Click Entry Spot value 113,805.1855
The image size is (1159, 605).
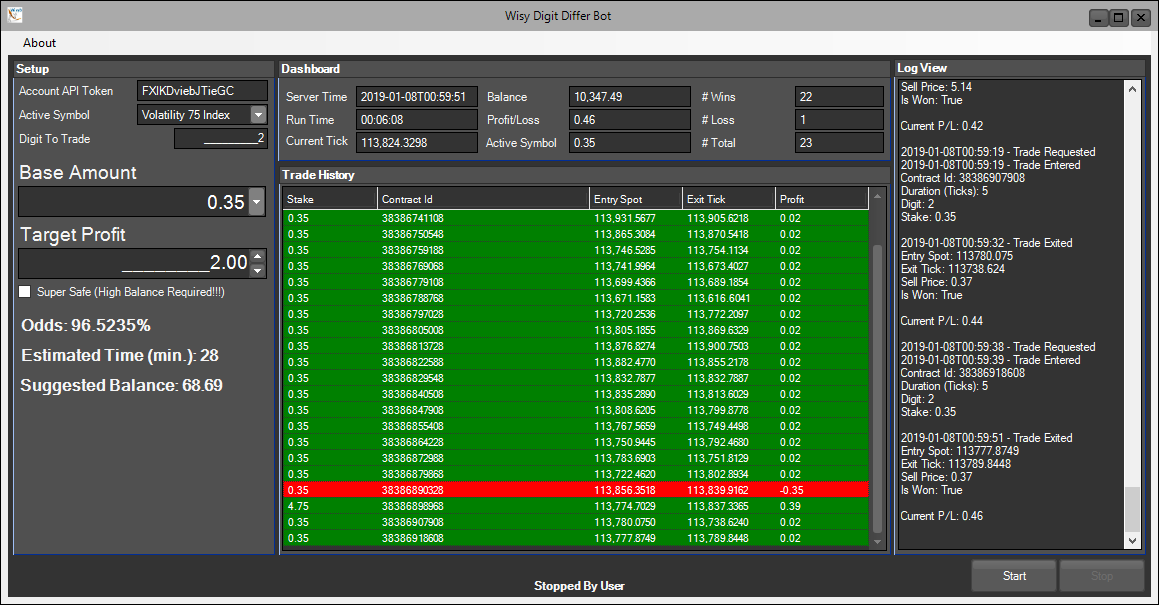coord(625,330)
